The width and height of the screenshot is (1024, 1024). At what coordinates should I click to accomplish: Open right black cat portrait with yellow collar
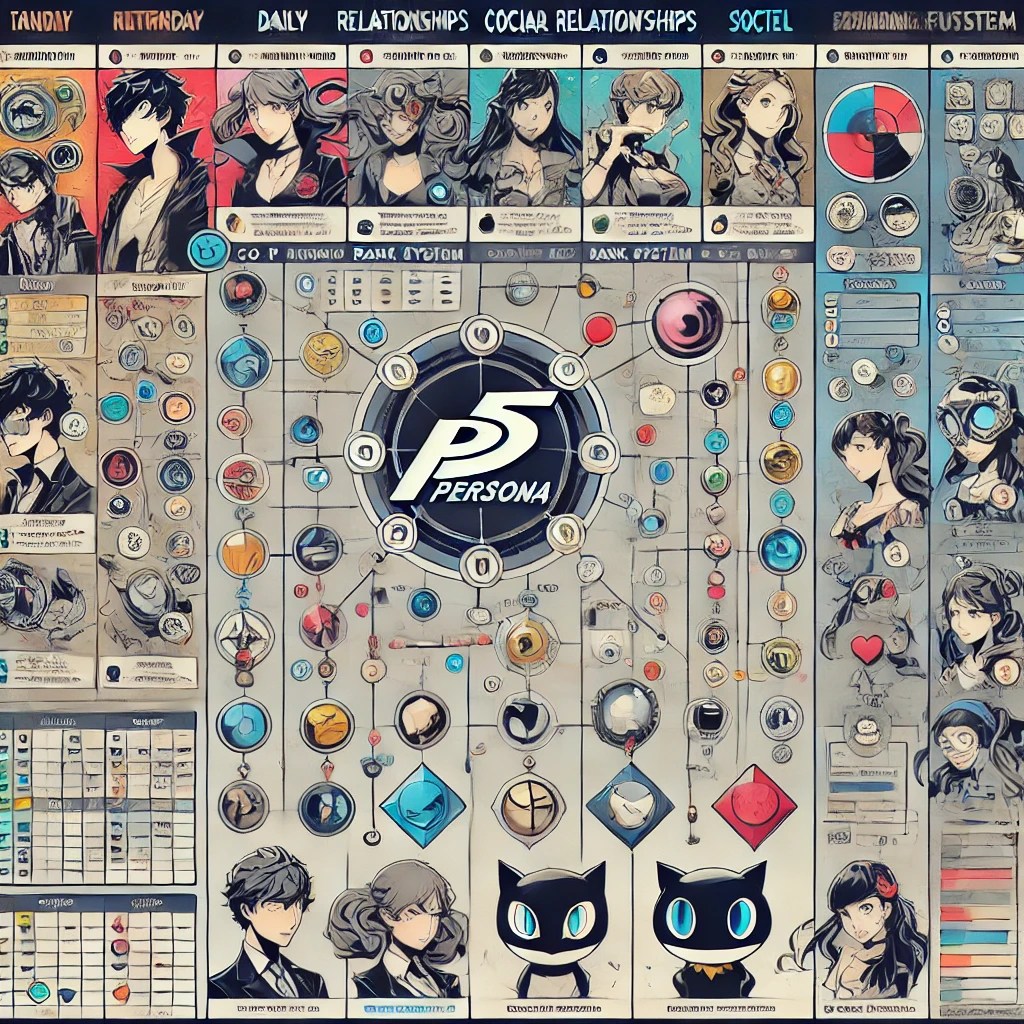(x=711, y=928)
